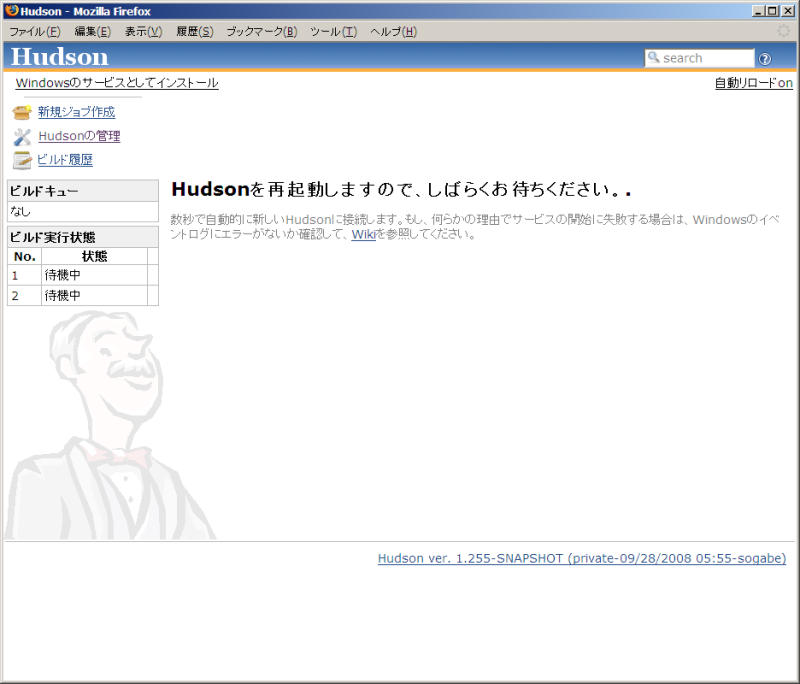Follow the Wiki link in the message
Screen dimensions: 800x684
tap(363, 234)
